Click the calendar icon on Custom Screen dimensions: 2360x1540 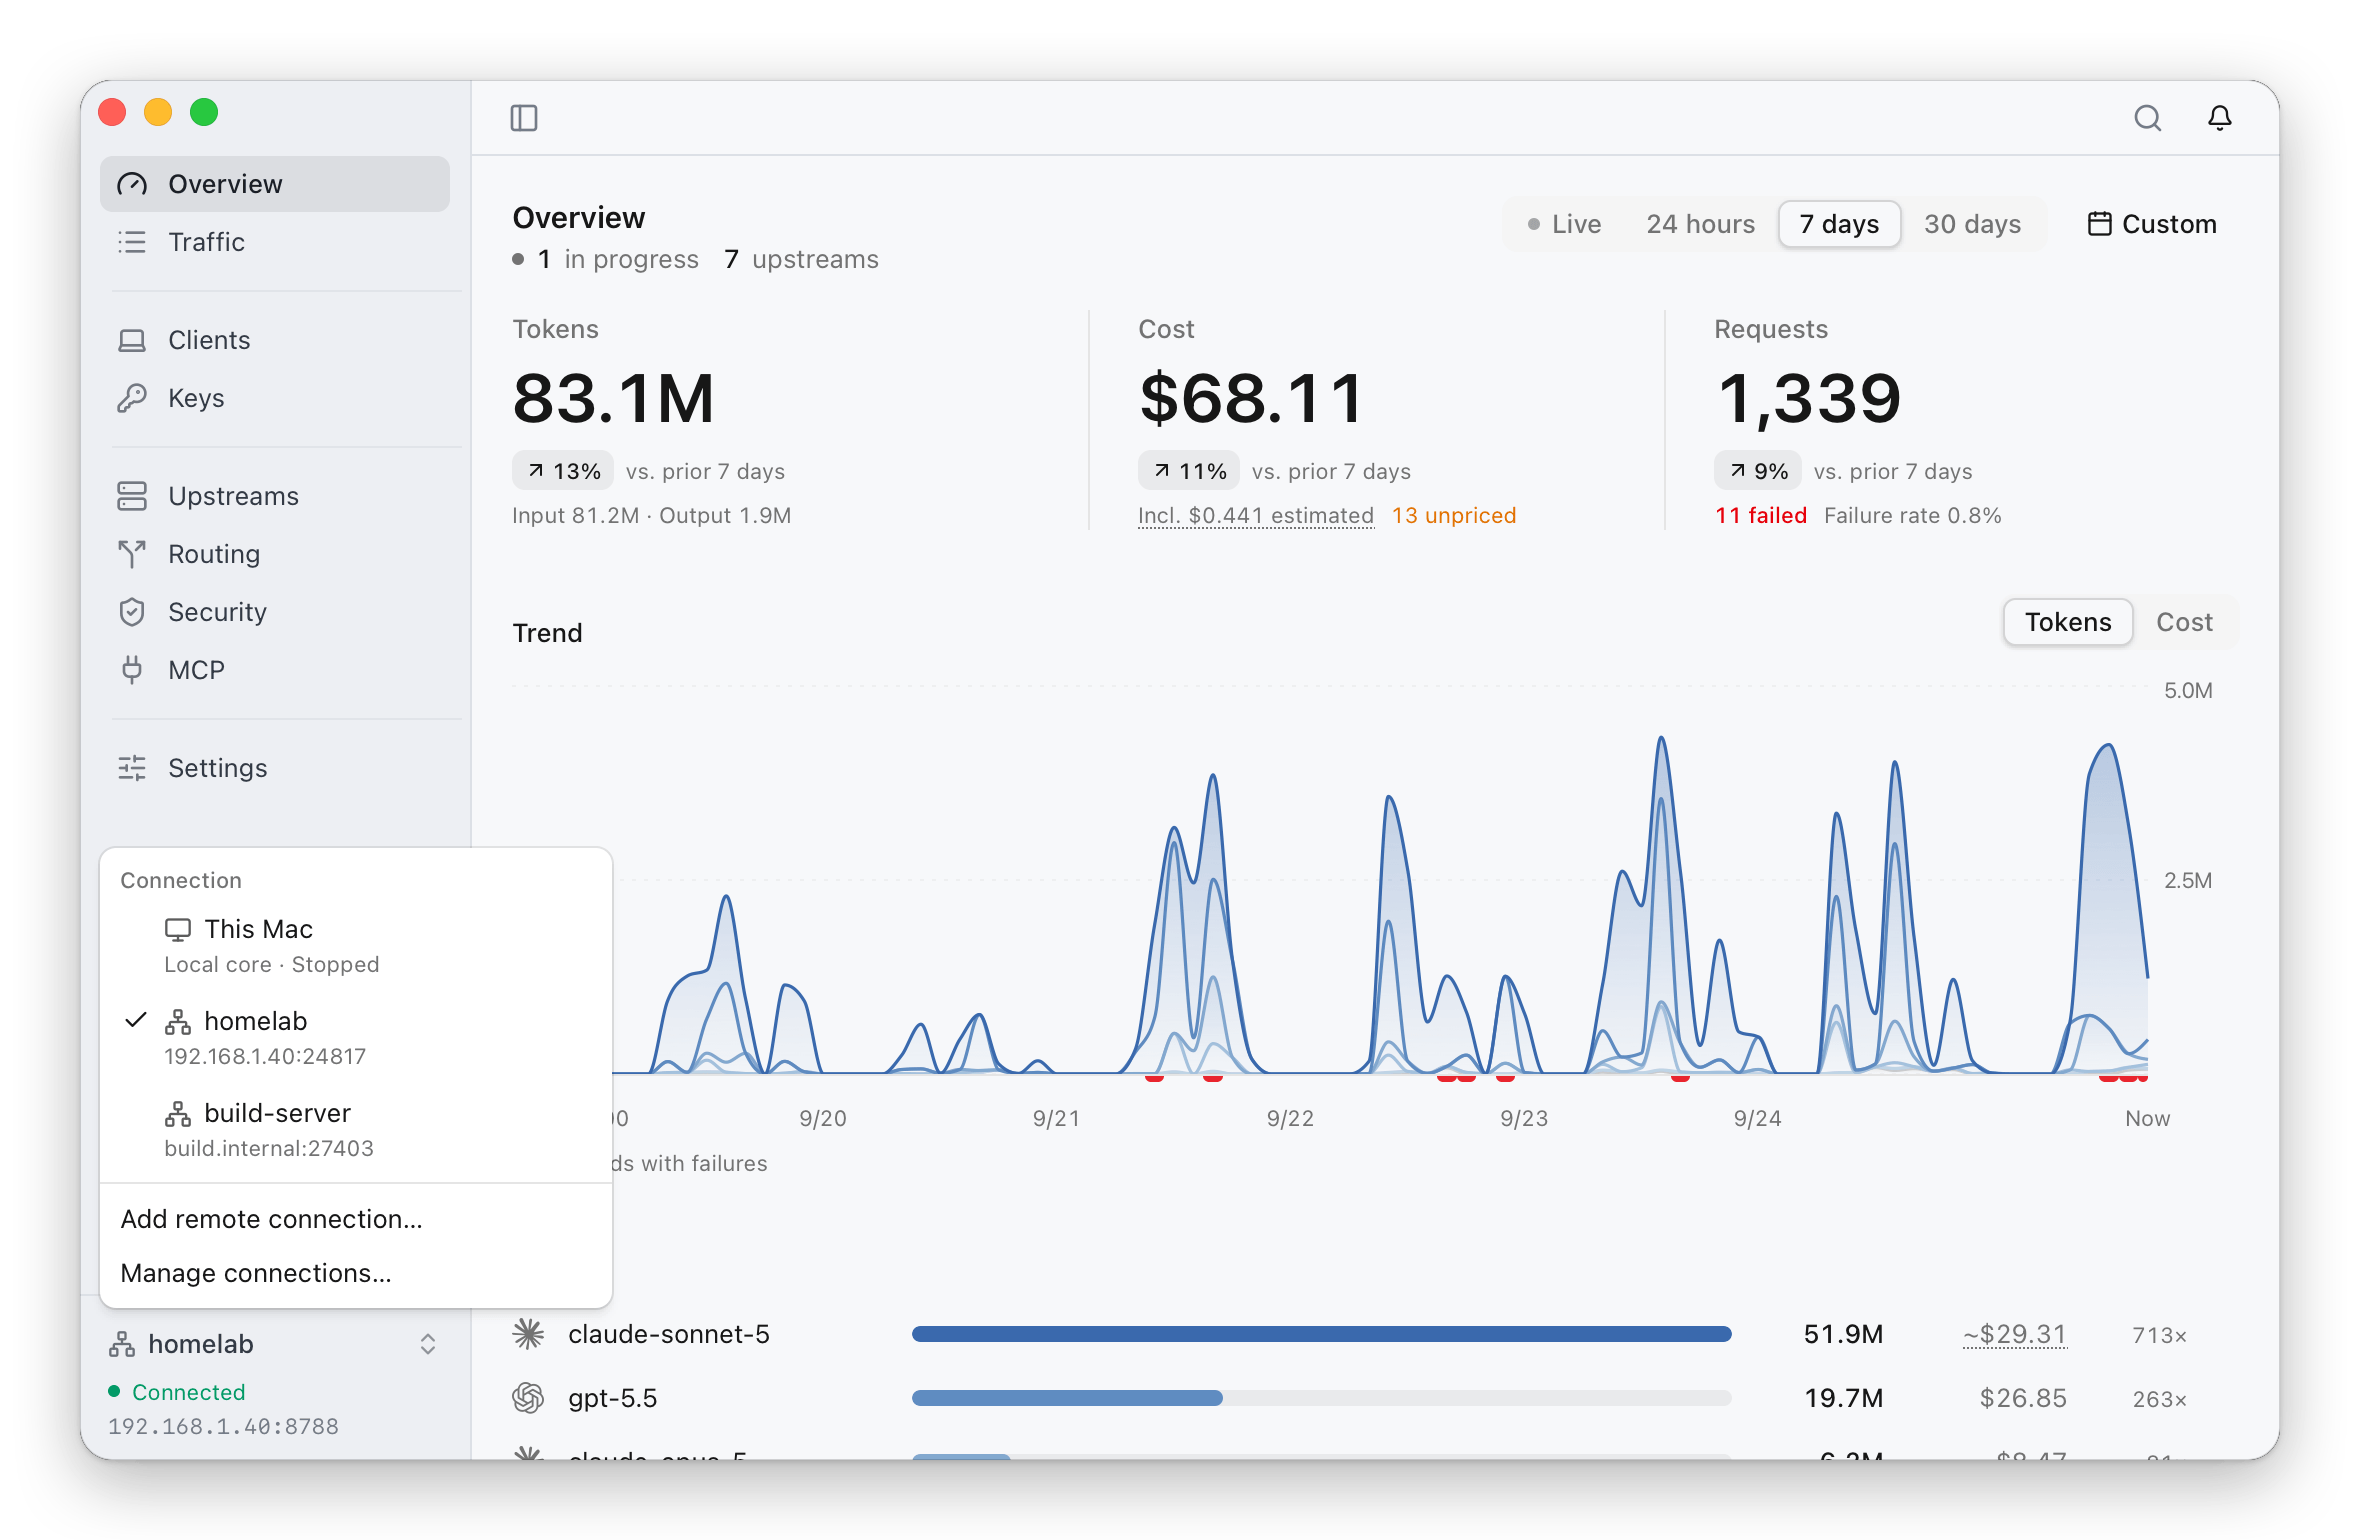[x=2100, y=224]
